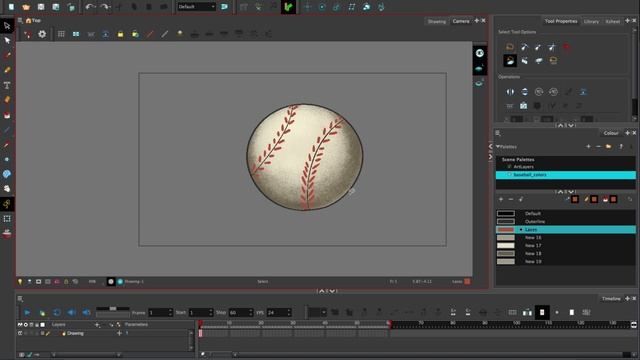Toggle the status bar light bulb icon

pos(20,282)
